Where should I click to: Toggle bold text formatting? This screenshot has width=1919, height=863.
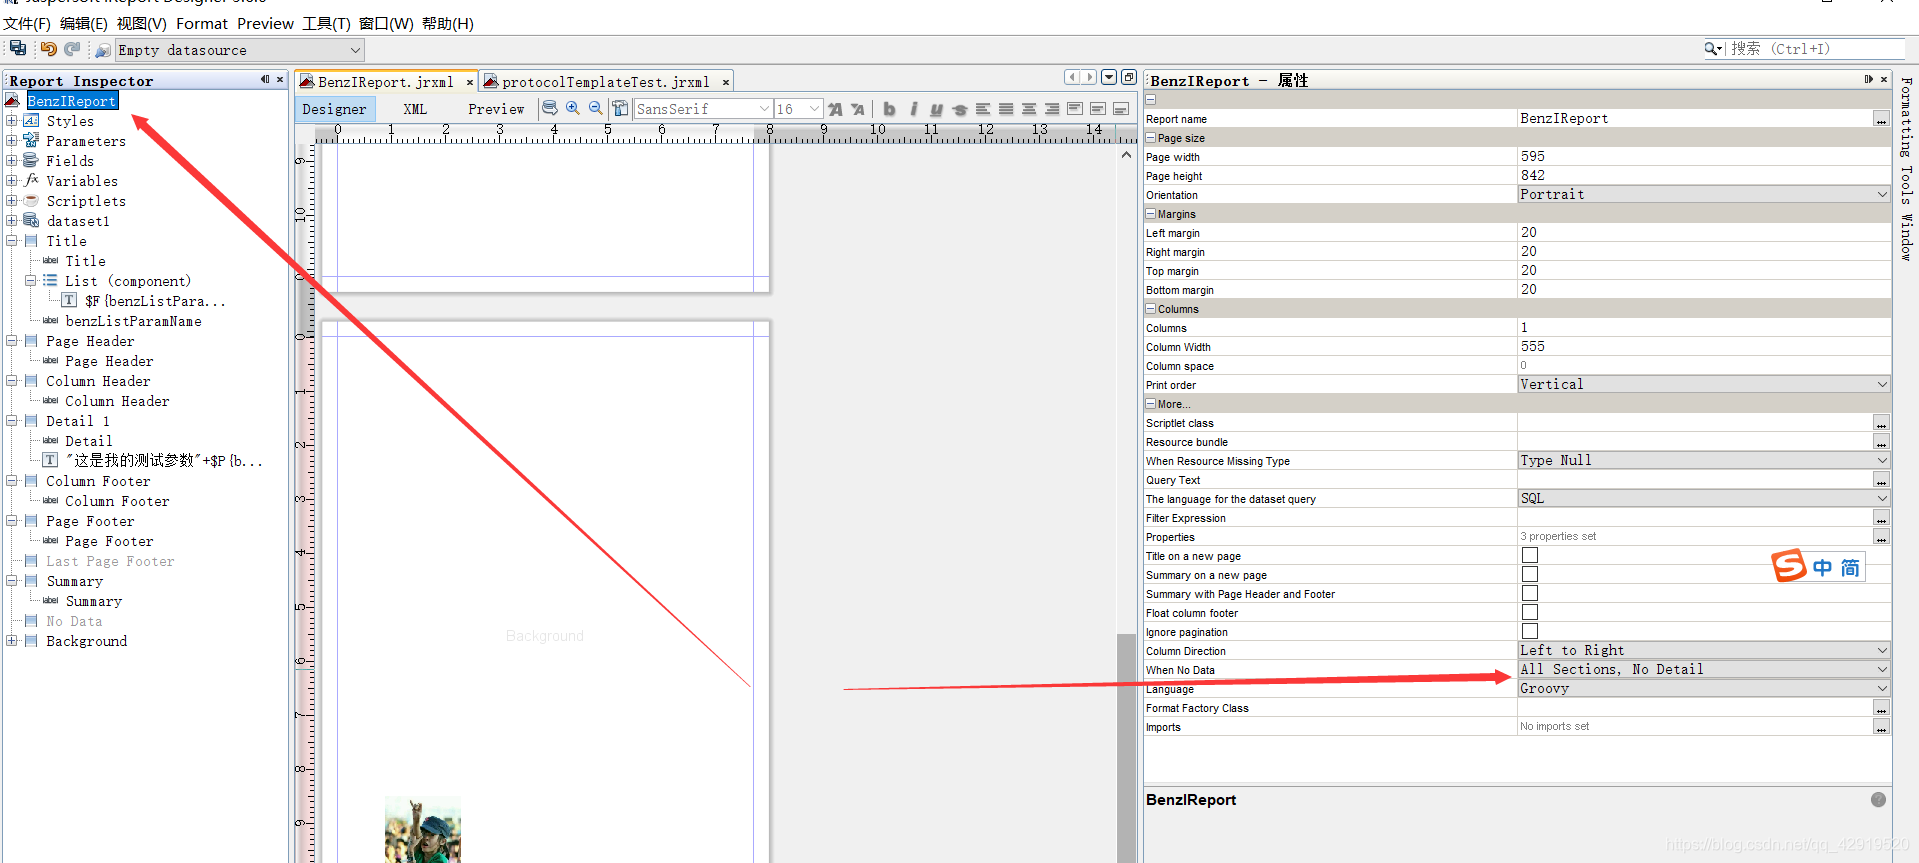tap(889, 109)
